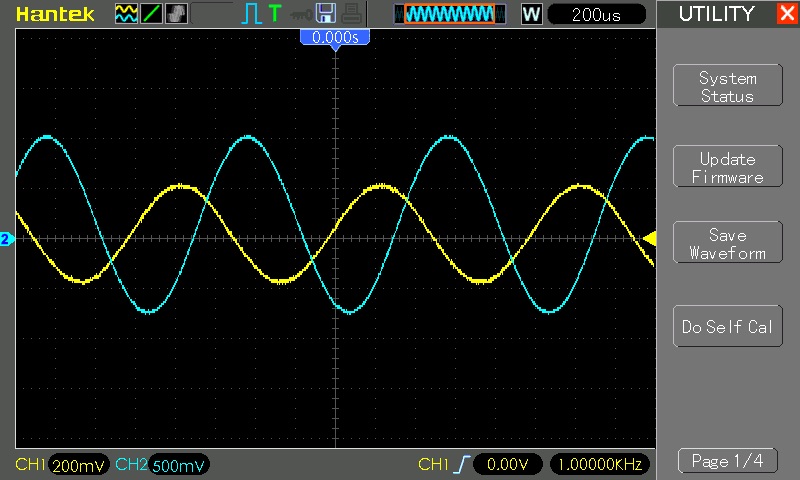Run Do Self Cal

[x=728, y=326]
